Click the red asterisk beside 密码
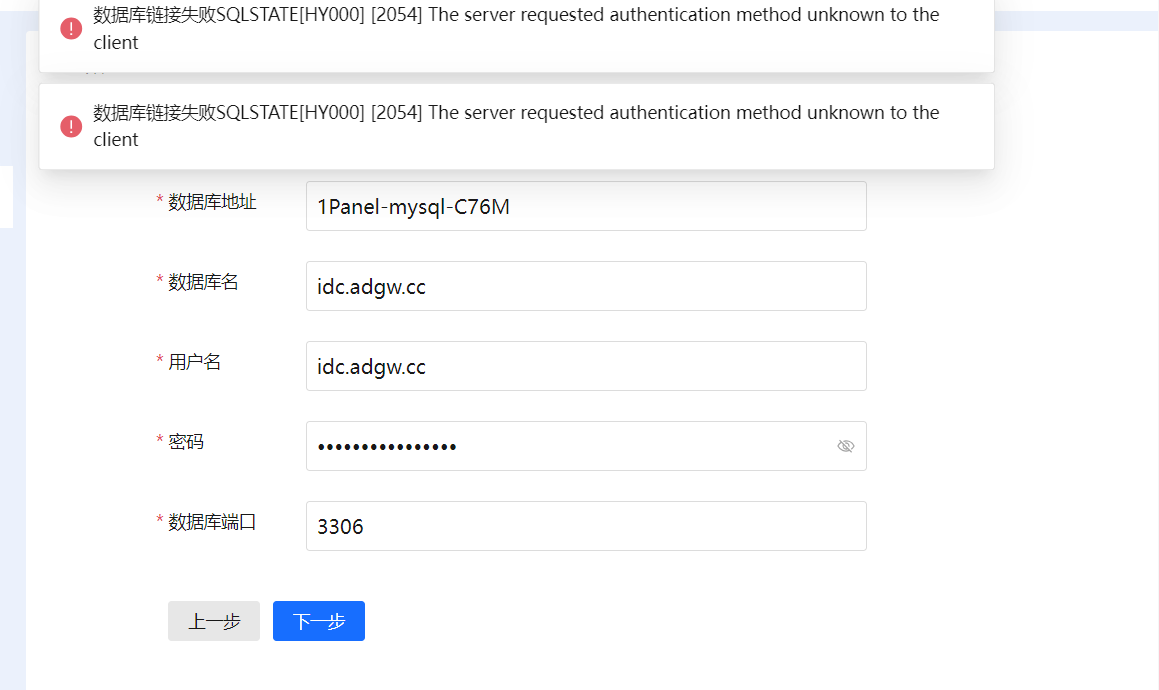This screenshot has height=690, width=1159. pos(160,441)
